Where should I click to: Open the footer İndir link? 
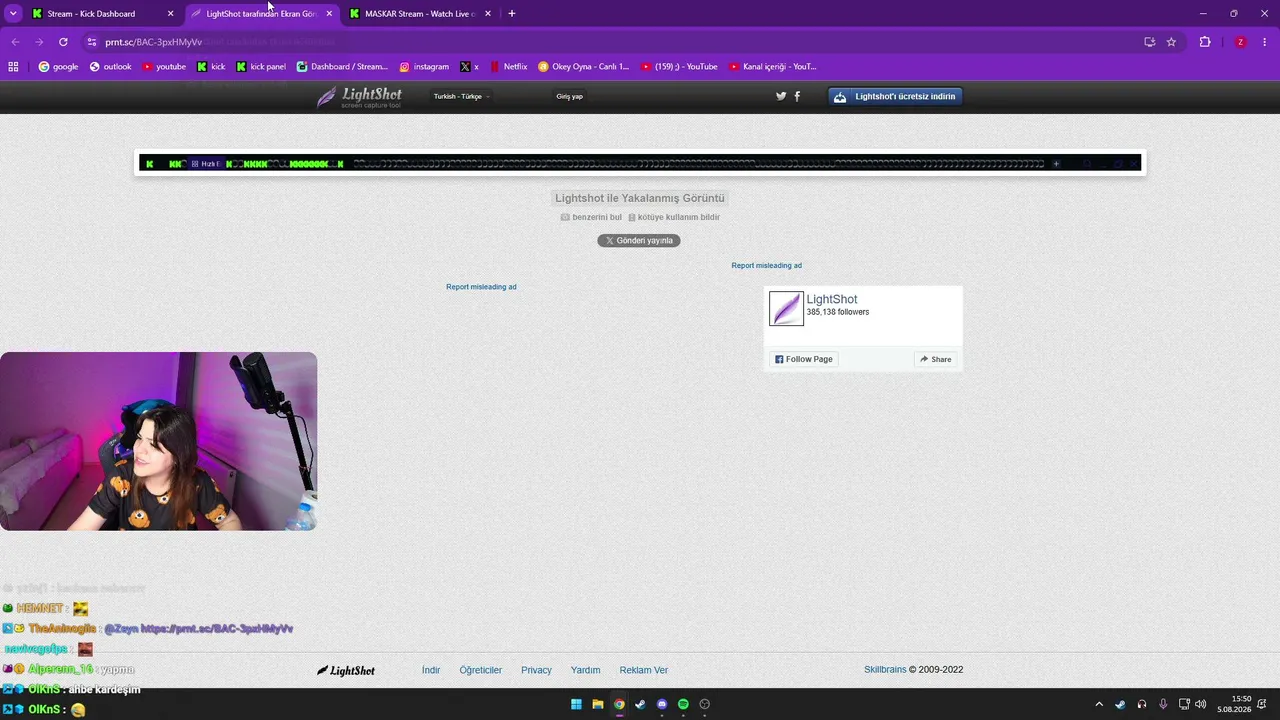tap(431, 670)
